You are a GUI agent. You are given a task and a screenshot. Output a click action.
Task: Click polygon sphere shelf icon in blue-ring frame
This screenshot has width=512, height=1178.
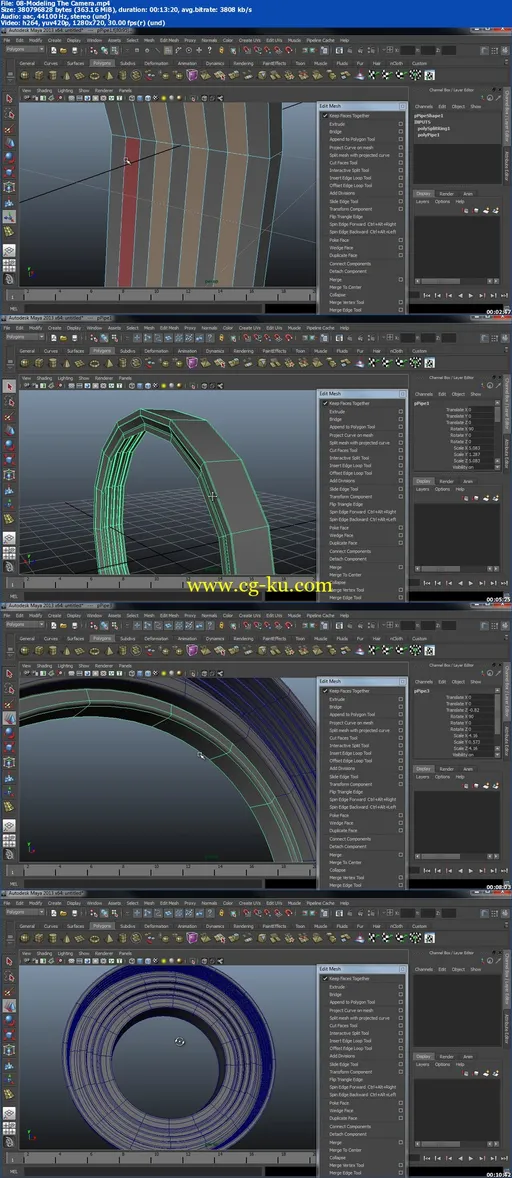click(24, 938)
